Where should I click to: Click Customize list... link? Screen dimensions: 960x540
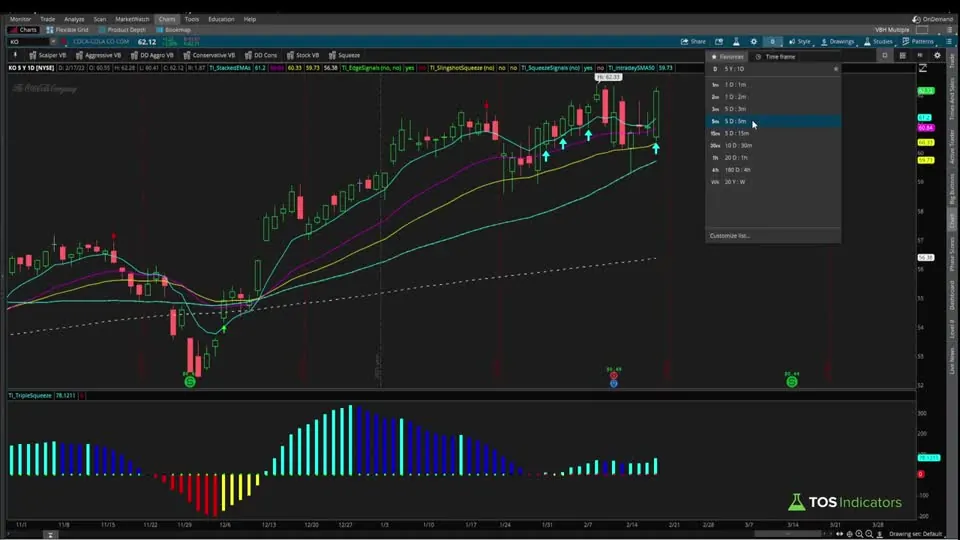point(730,236)
